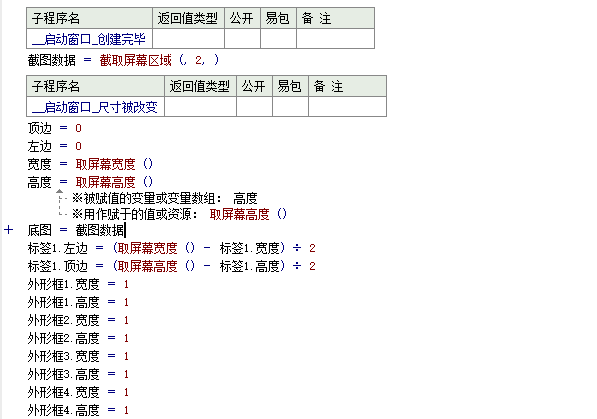Click the 返回值类型 cell of 创建完毕 row
Image resolution: width=597 pixels, height=419 pixels.
[188, 38]
